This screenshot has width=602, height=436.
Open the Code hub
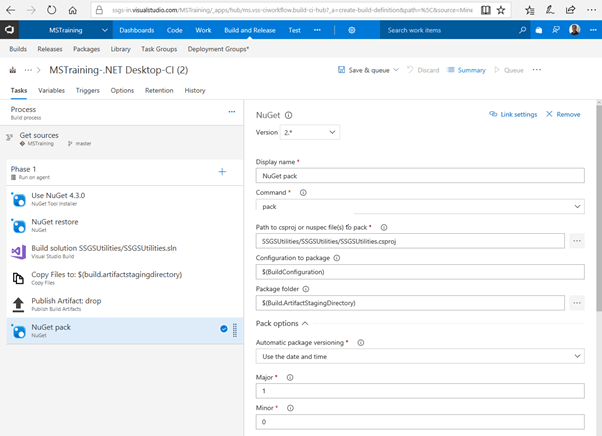tap(175, 30)
